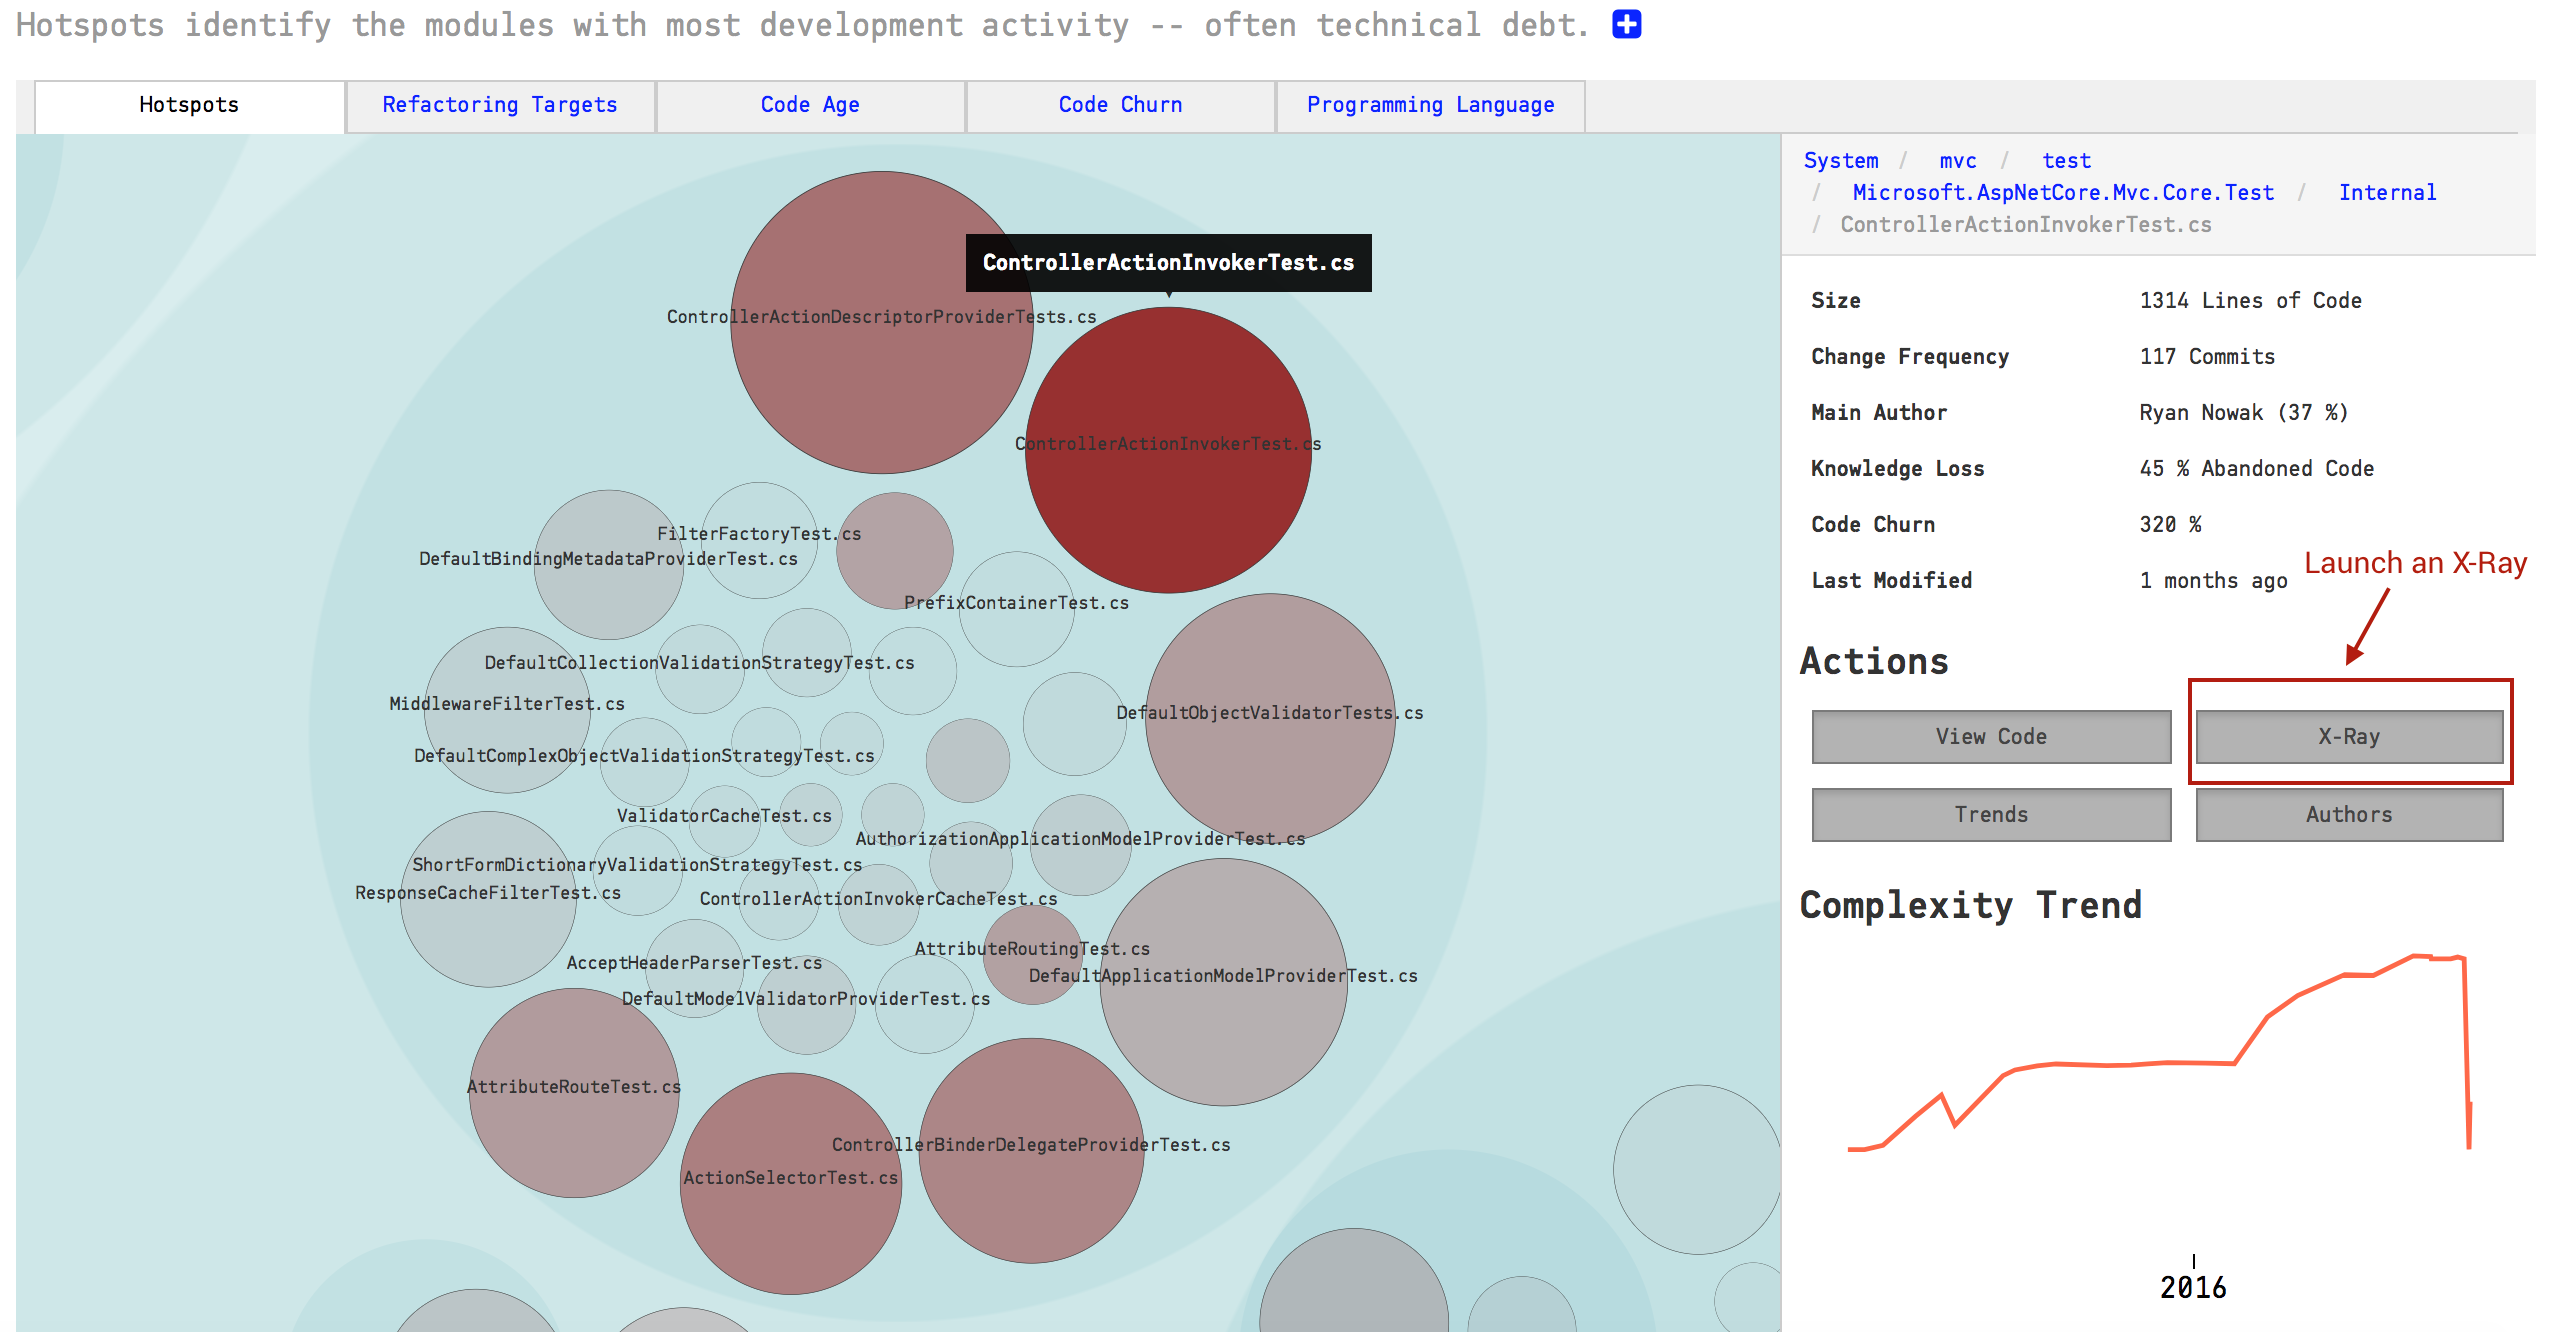Open the Code Age tab
Image resolution: width=2552 pixels, height=1332 pixels.
(x=810, y=105)
